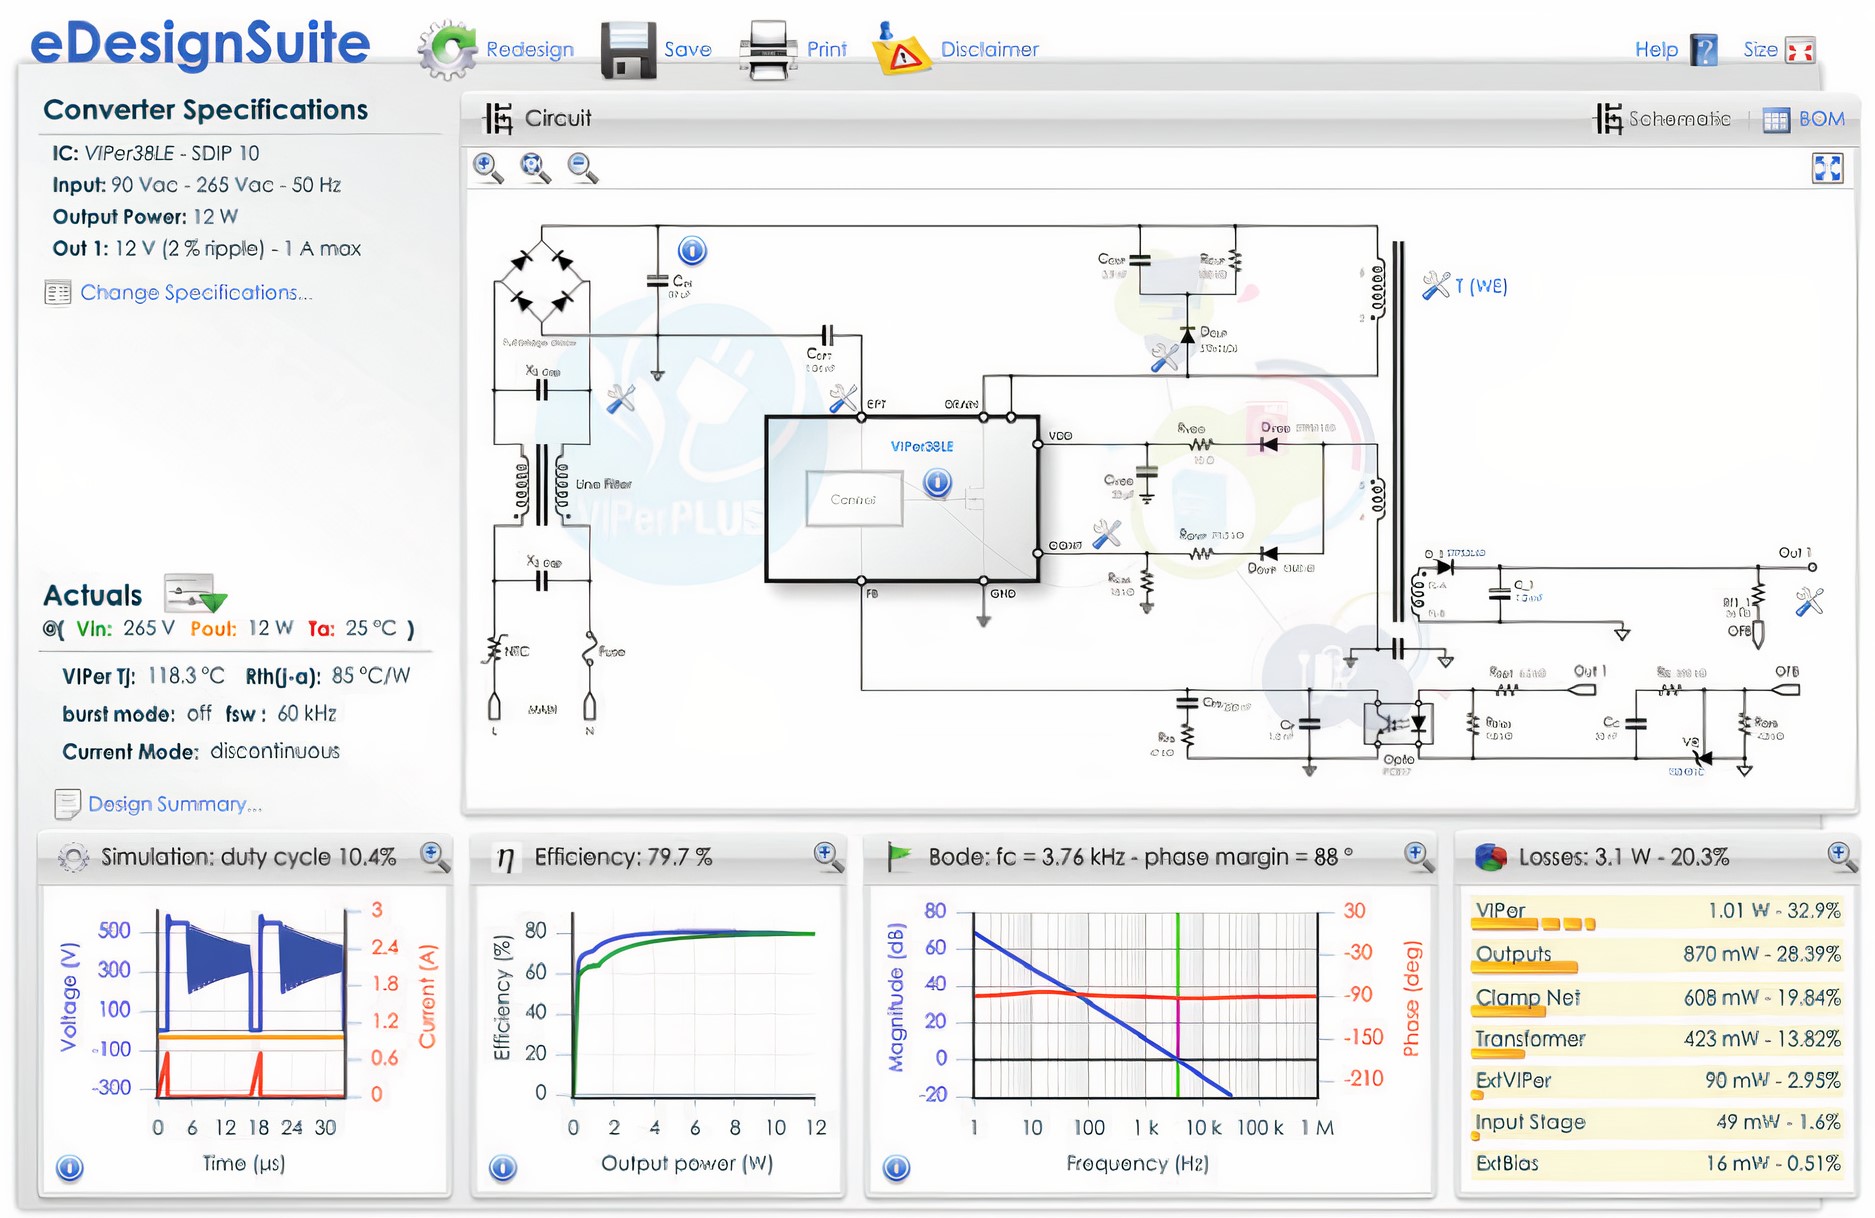
Task: Click the wrench icon next to T (WE) transformer
Action: tap(1436, 286)
